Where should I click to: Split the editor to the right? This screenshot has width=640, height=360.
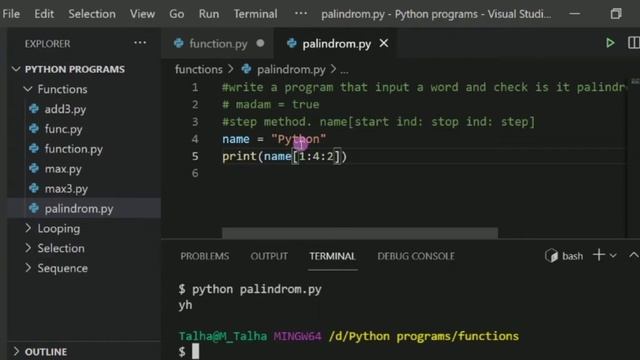point(633,43)
